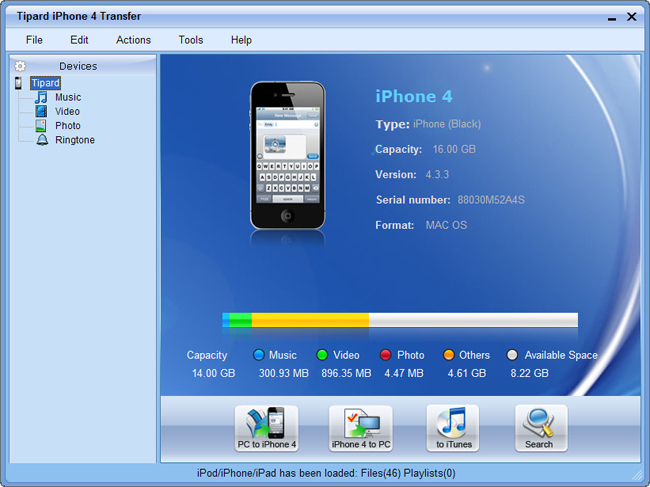The width and height of the screenshot is (650, 487).
Task: Click the window resize grip in corner
Action: [636, 475]
